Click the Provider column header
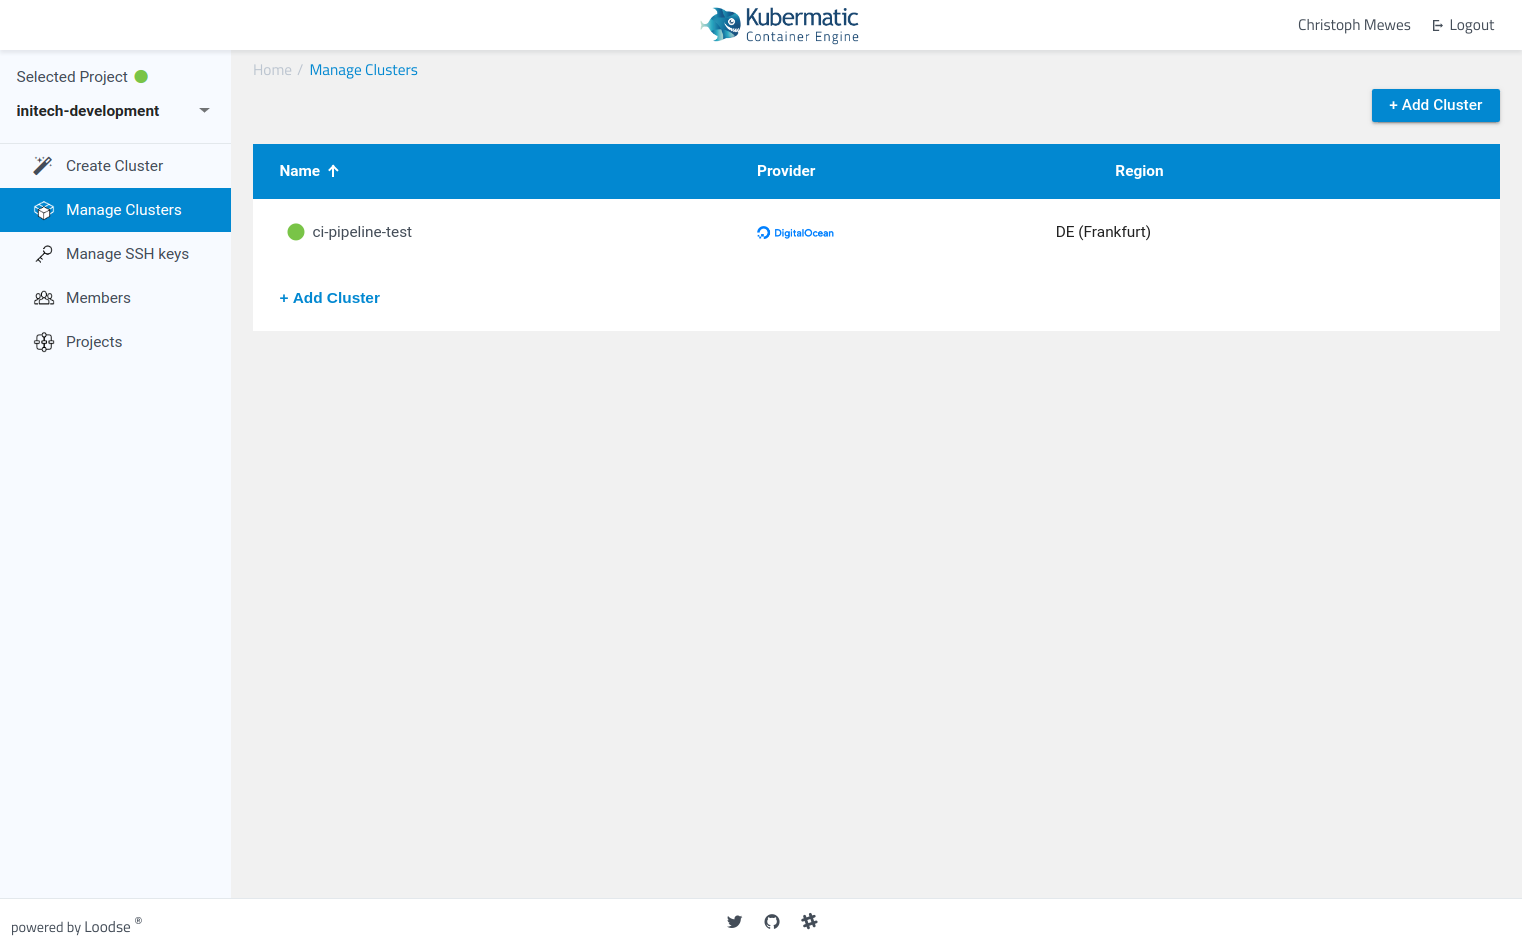This screenshot has height=943, width=1522. (786, 171)
